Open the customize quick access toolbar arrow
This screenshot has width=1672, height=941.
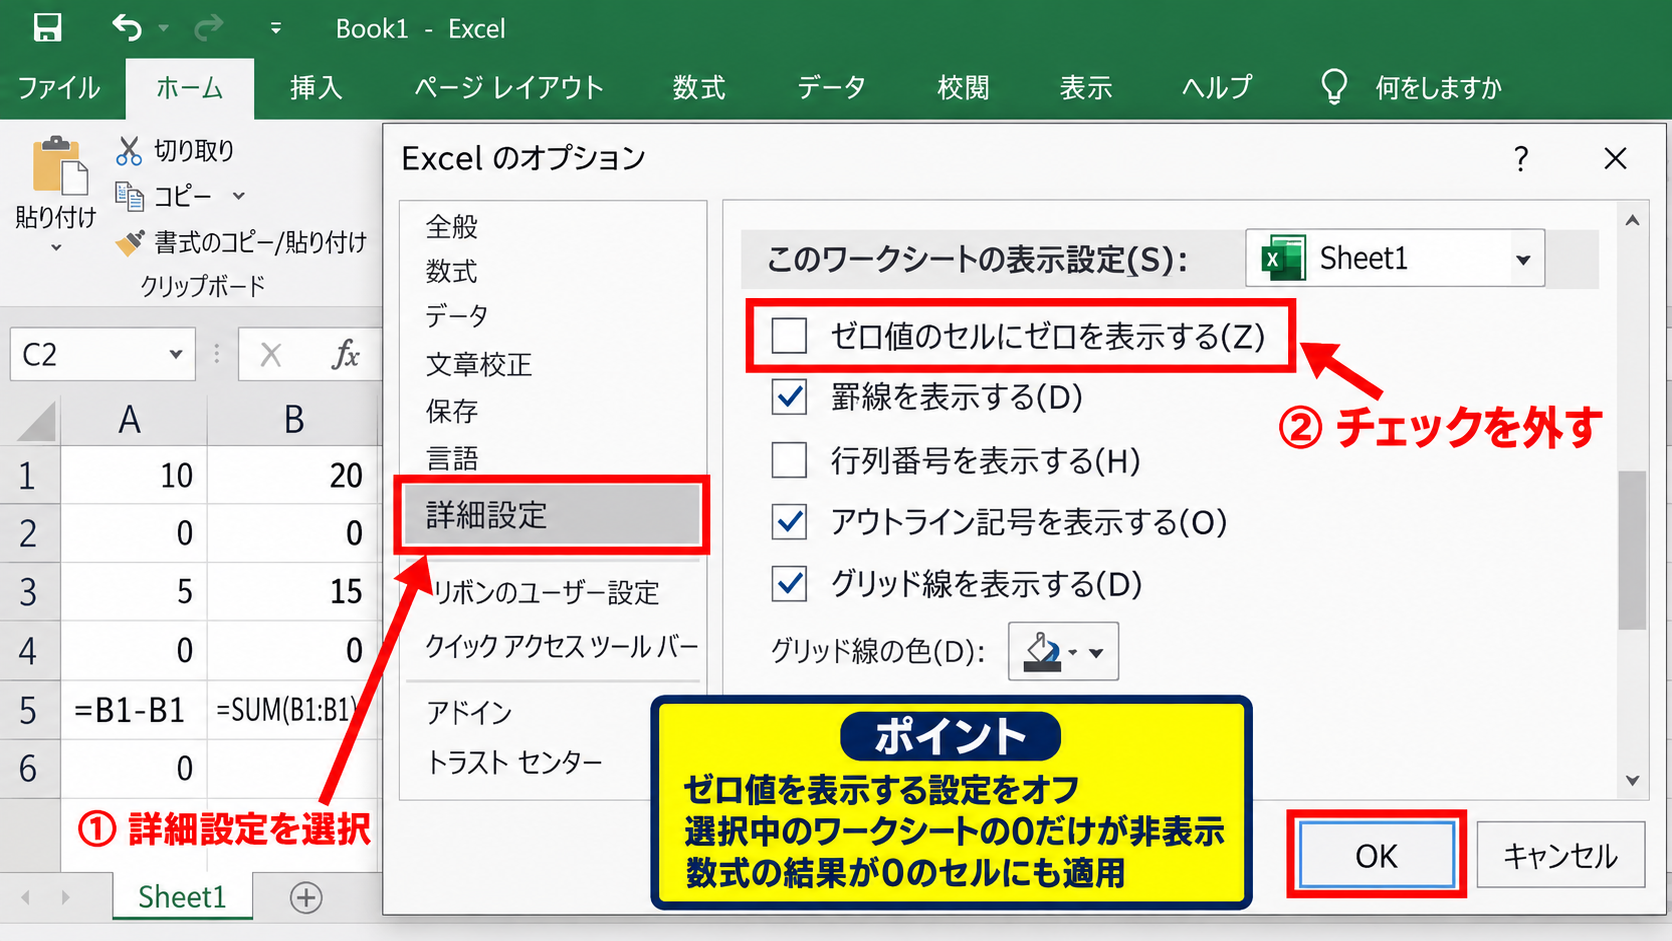275,29
